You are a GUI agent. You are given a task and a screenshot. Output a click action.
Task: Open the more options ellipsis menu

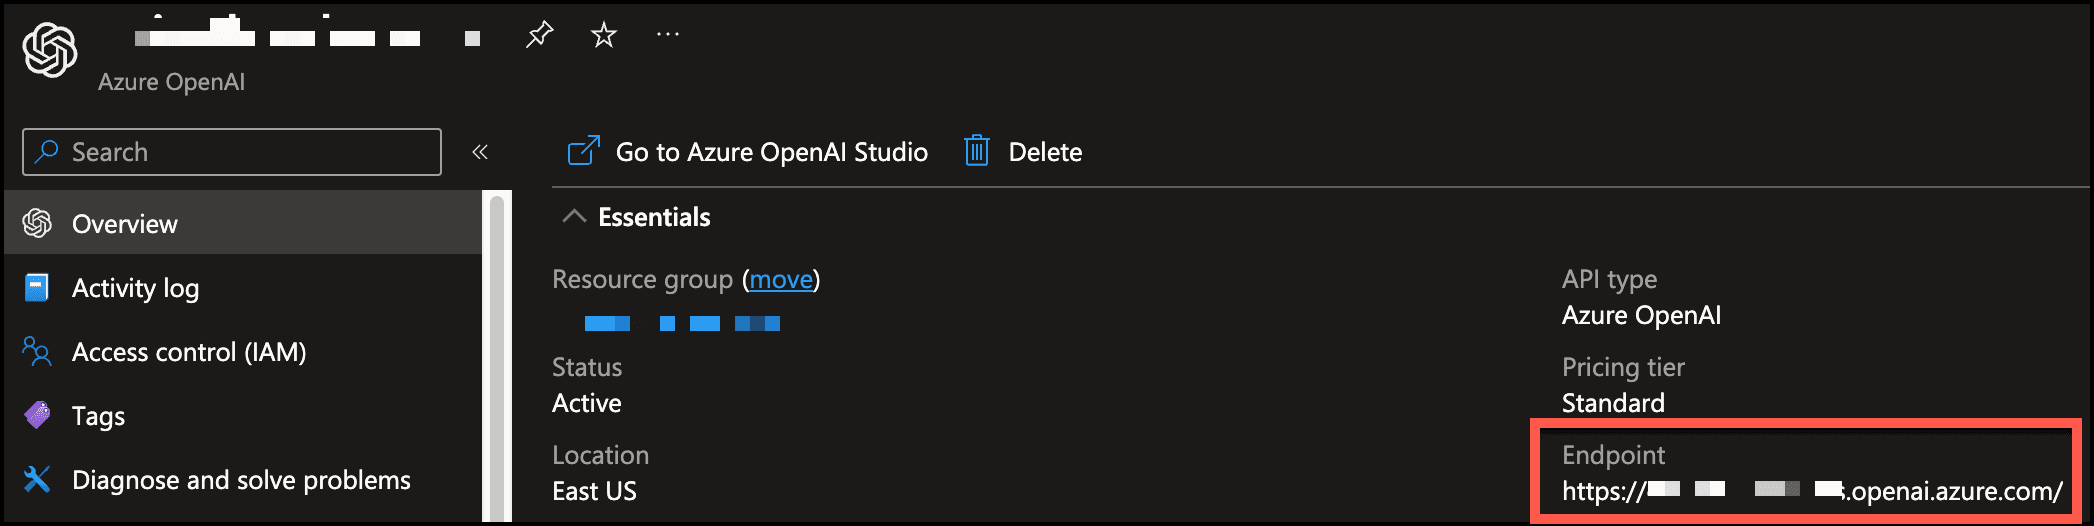coord(667,35)
